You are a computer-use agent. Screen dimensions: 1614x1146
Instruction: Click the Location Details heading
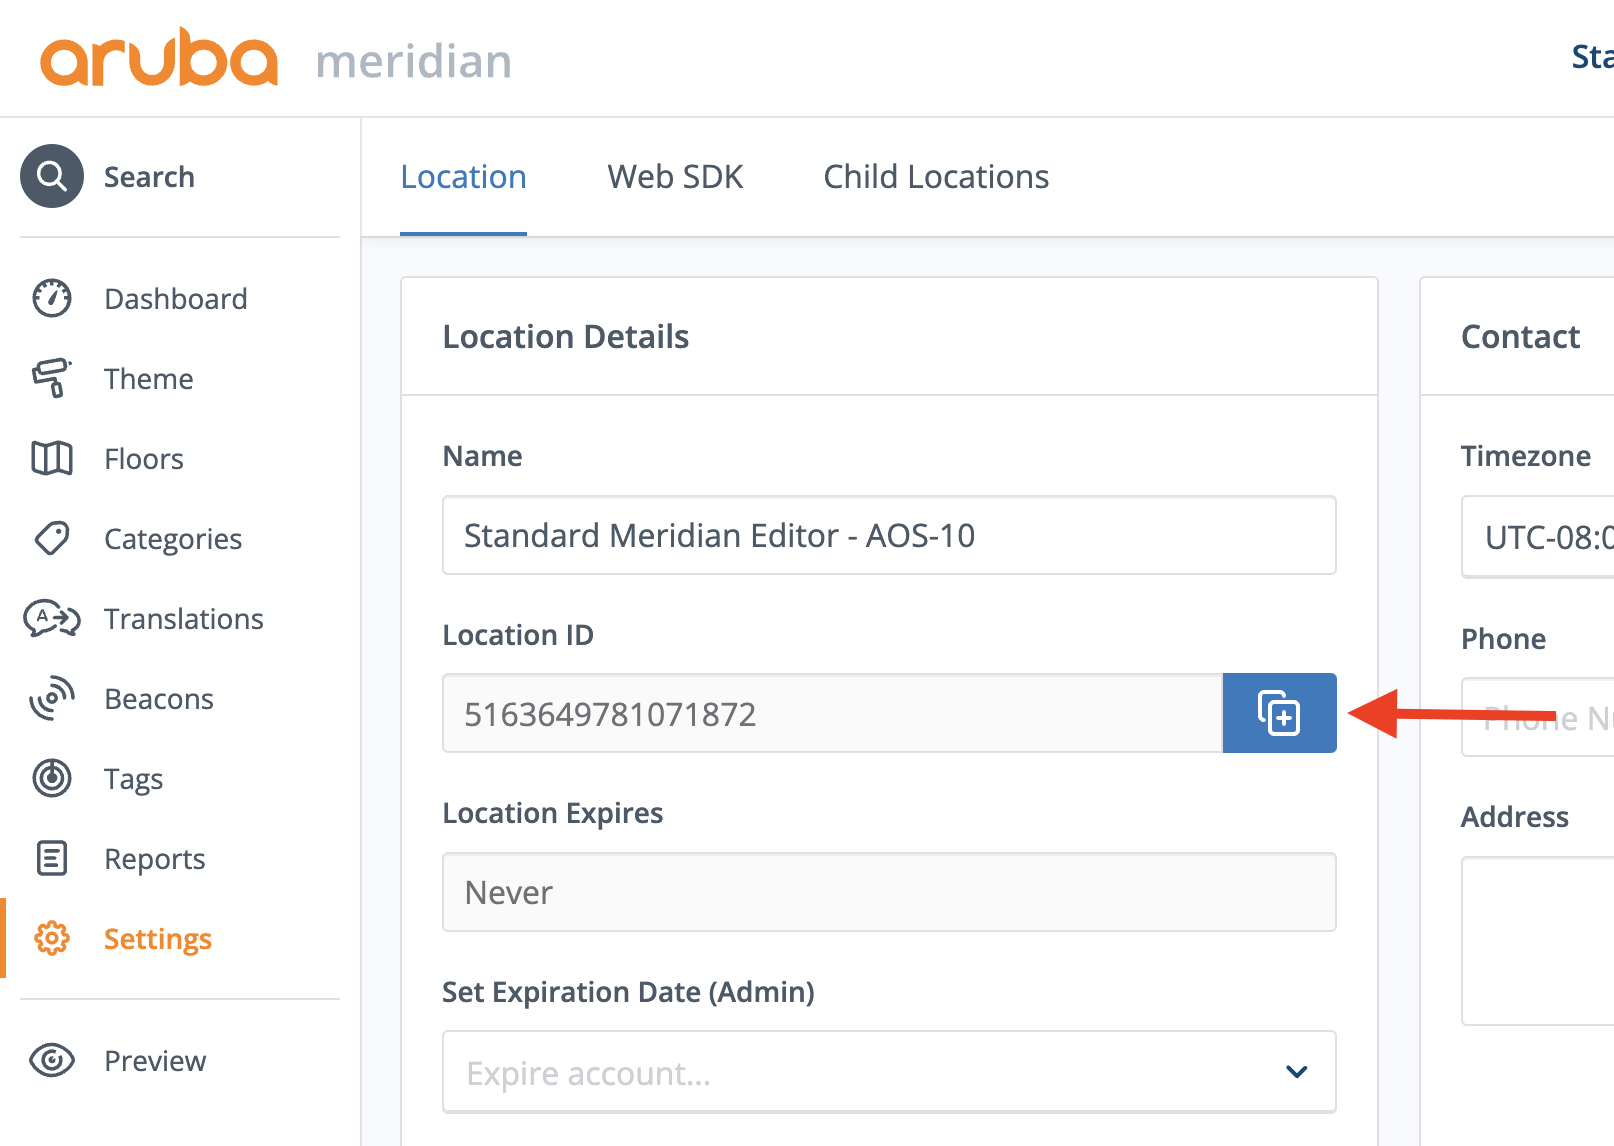(x=566, y=337)
